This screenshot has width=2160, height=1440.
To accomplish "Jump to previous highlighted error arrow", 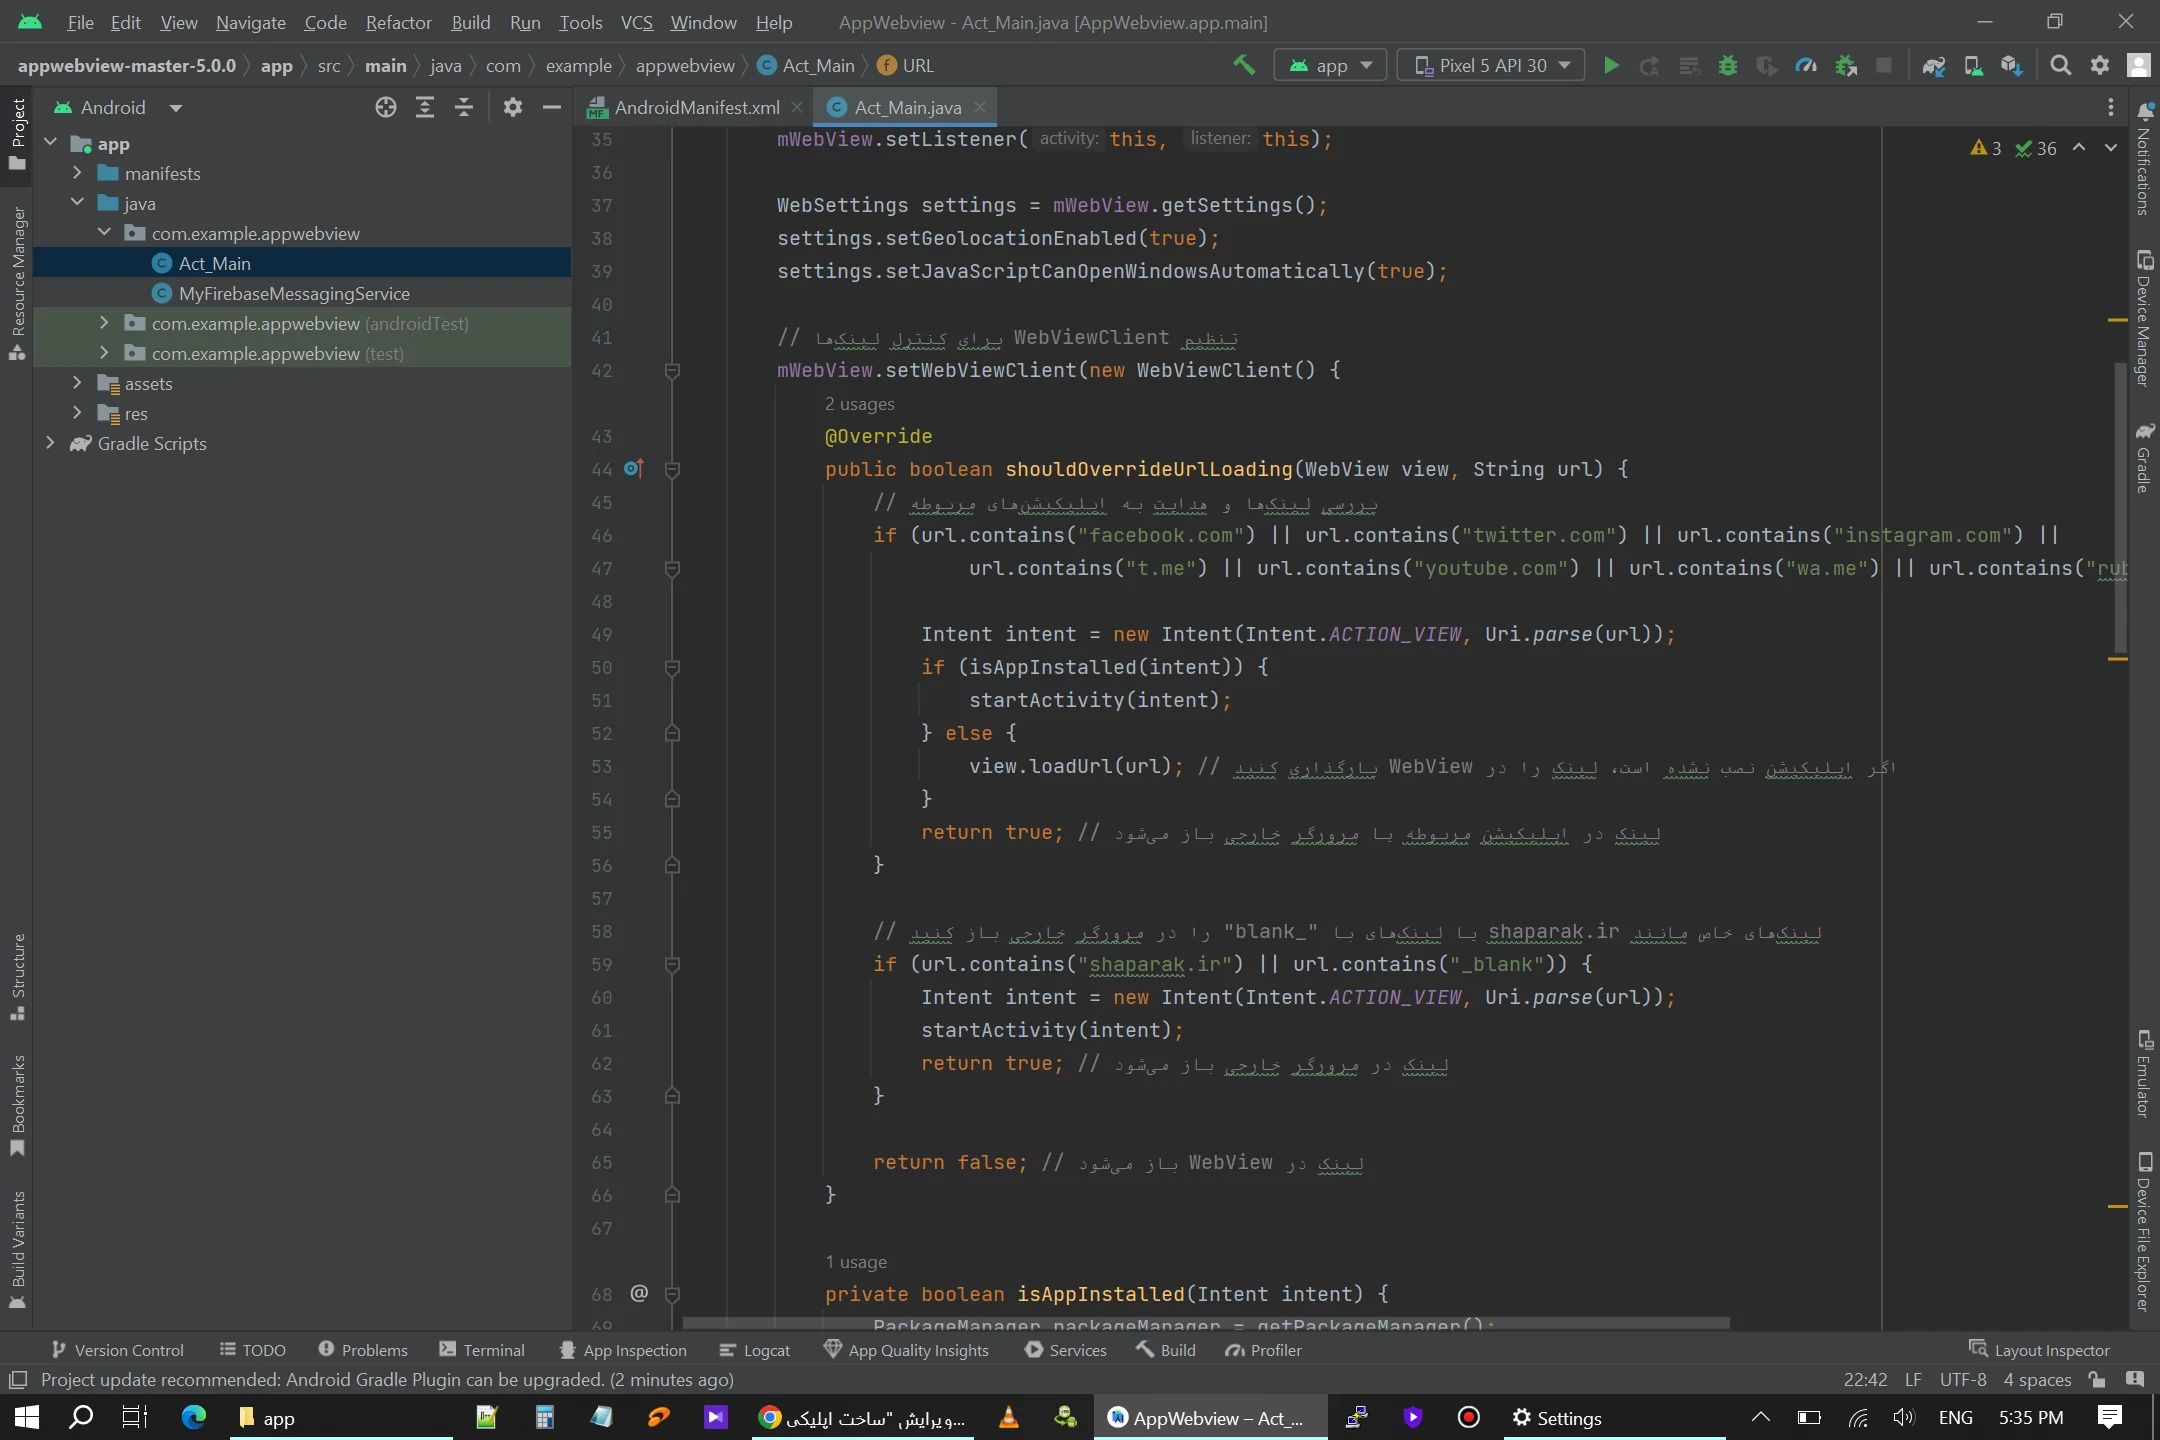I will (2079, 148).
